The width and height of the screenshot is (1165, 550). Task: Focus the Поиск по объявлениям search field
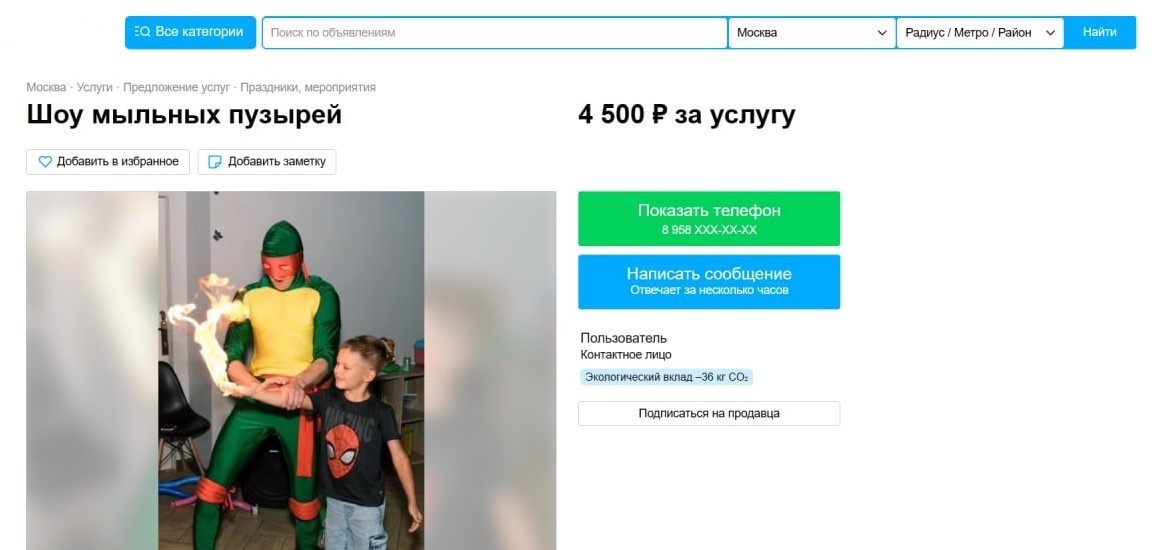point(495,33)
